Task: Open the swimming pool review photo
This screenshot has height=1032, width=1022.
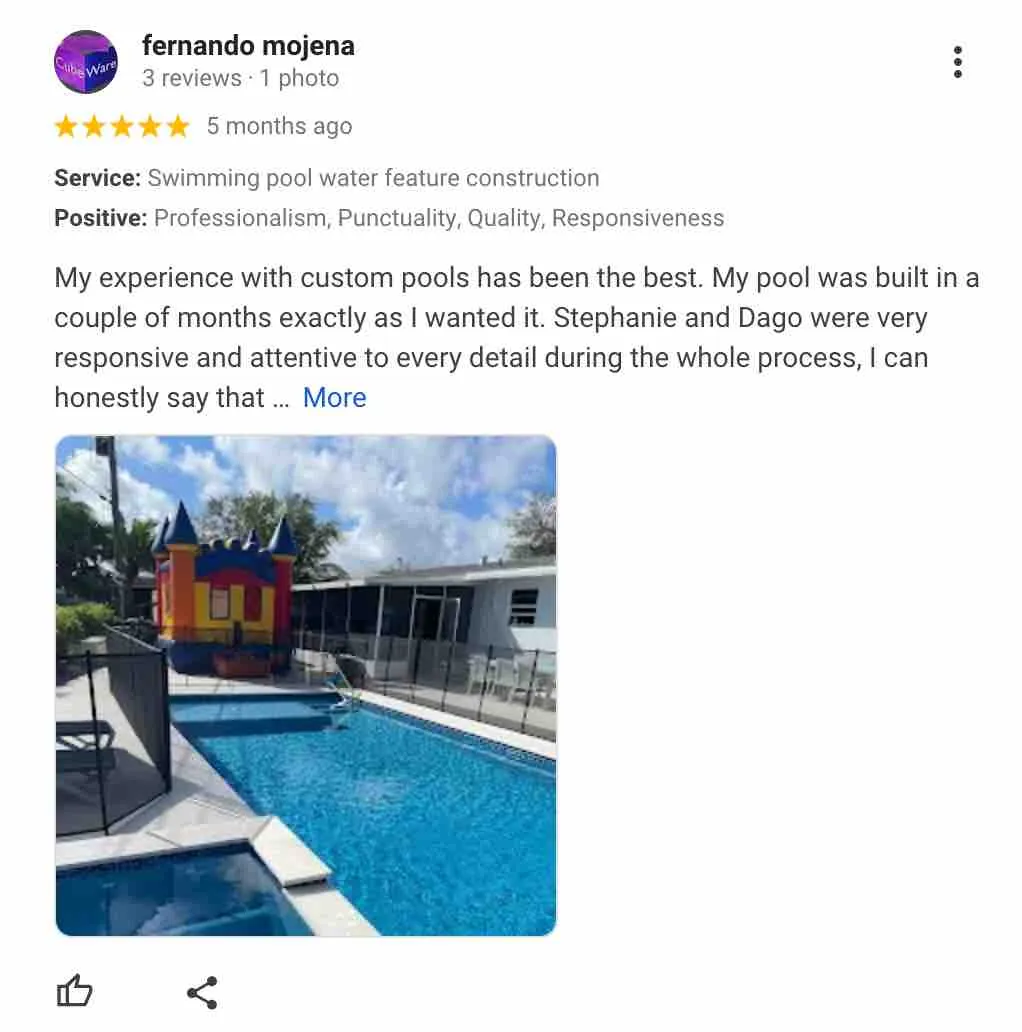Action: [x=306, y=685]
